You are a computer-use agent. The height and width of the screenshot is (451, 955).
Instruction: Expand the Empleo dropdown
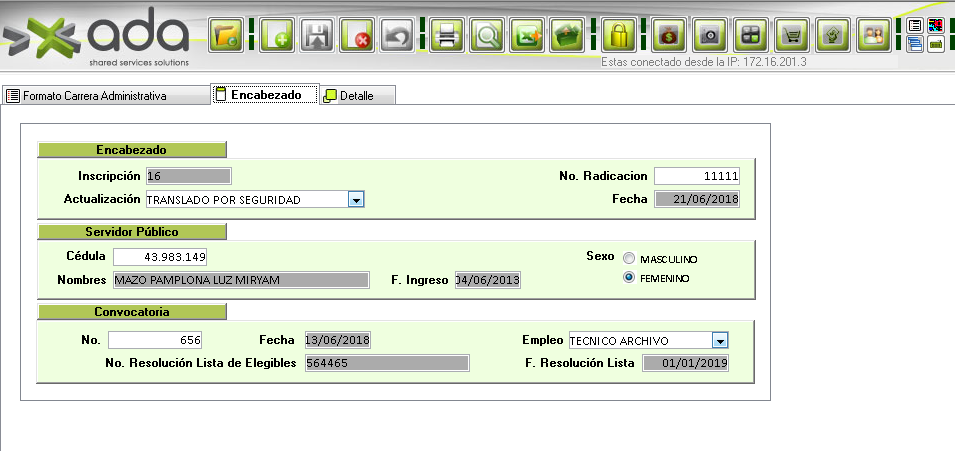pos(719,341)
